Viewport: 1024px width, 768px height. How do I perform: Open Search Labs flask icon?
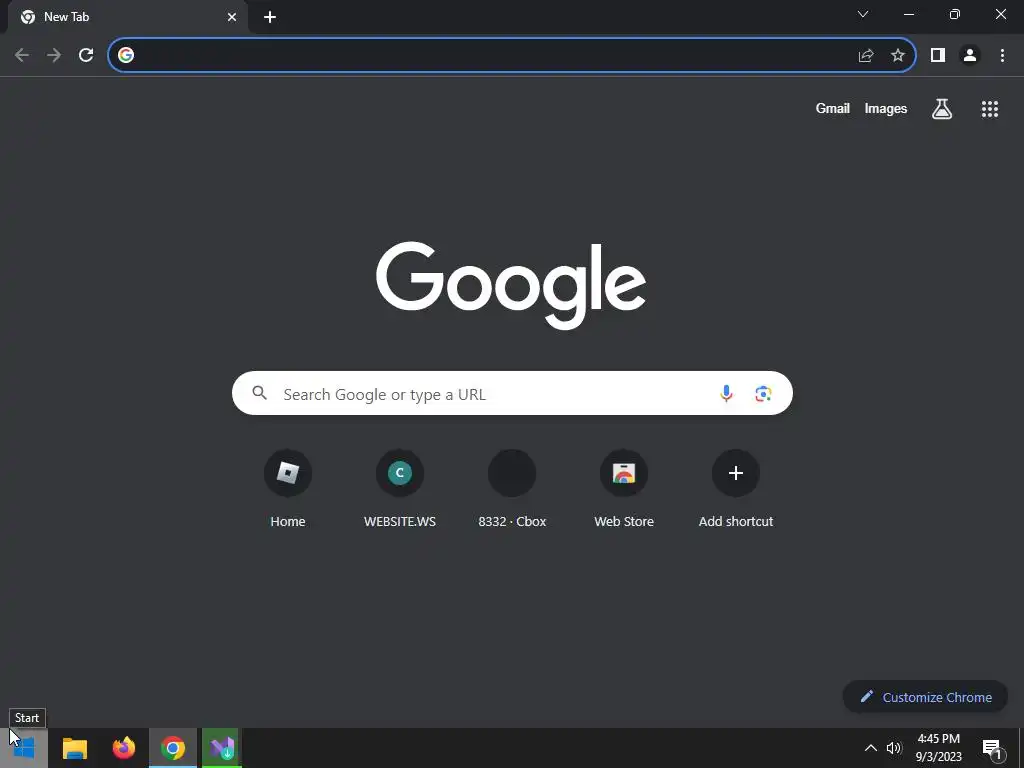(x=942, y=109)
